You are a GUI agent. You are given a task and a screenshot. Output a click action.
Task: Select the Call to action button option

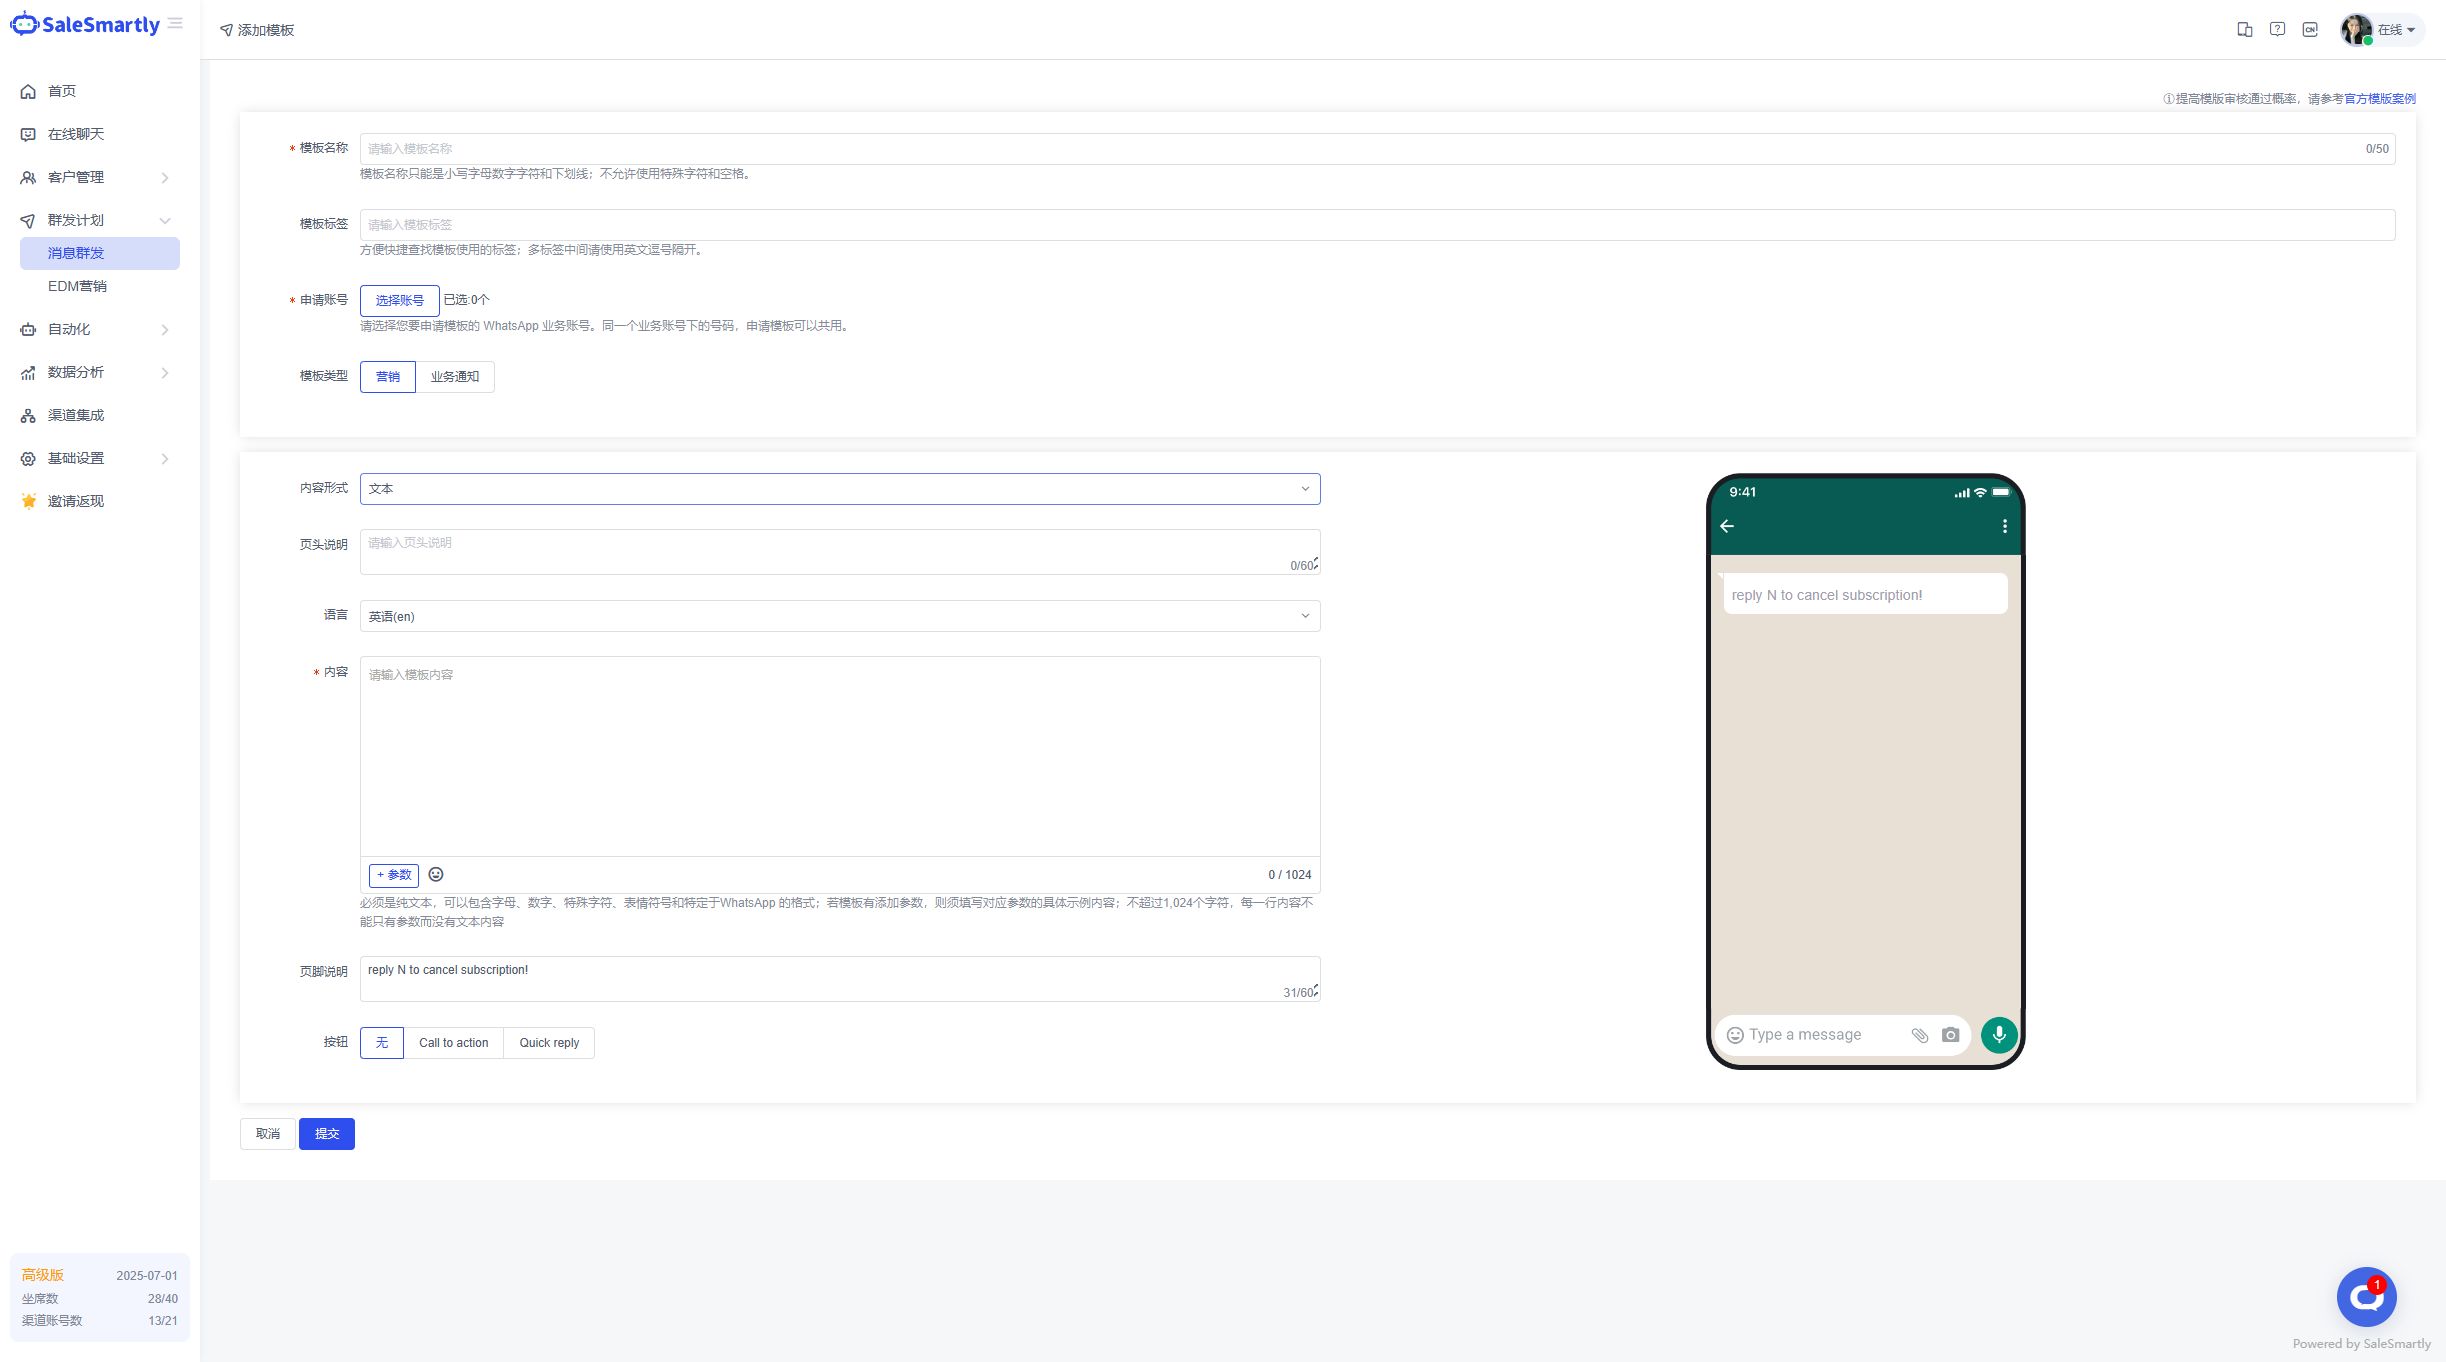(453, 1043)
